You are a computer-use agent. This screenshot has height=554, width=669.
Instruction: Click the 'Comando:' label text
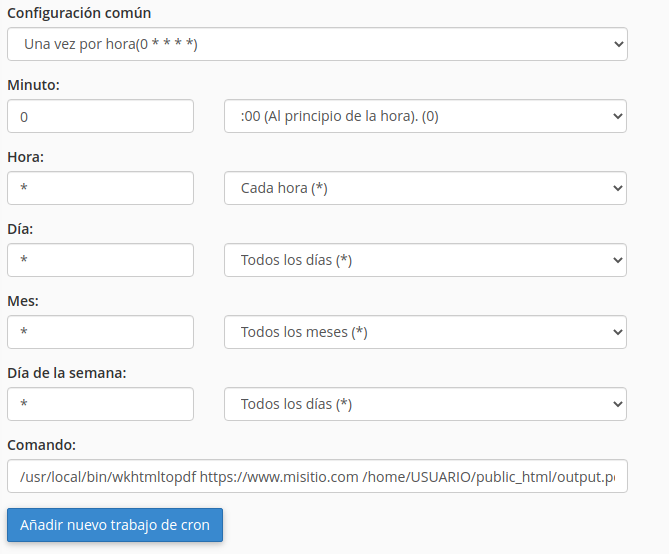[x=41, y=445]
